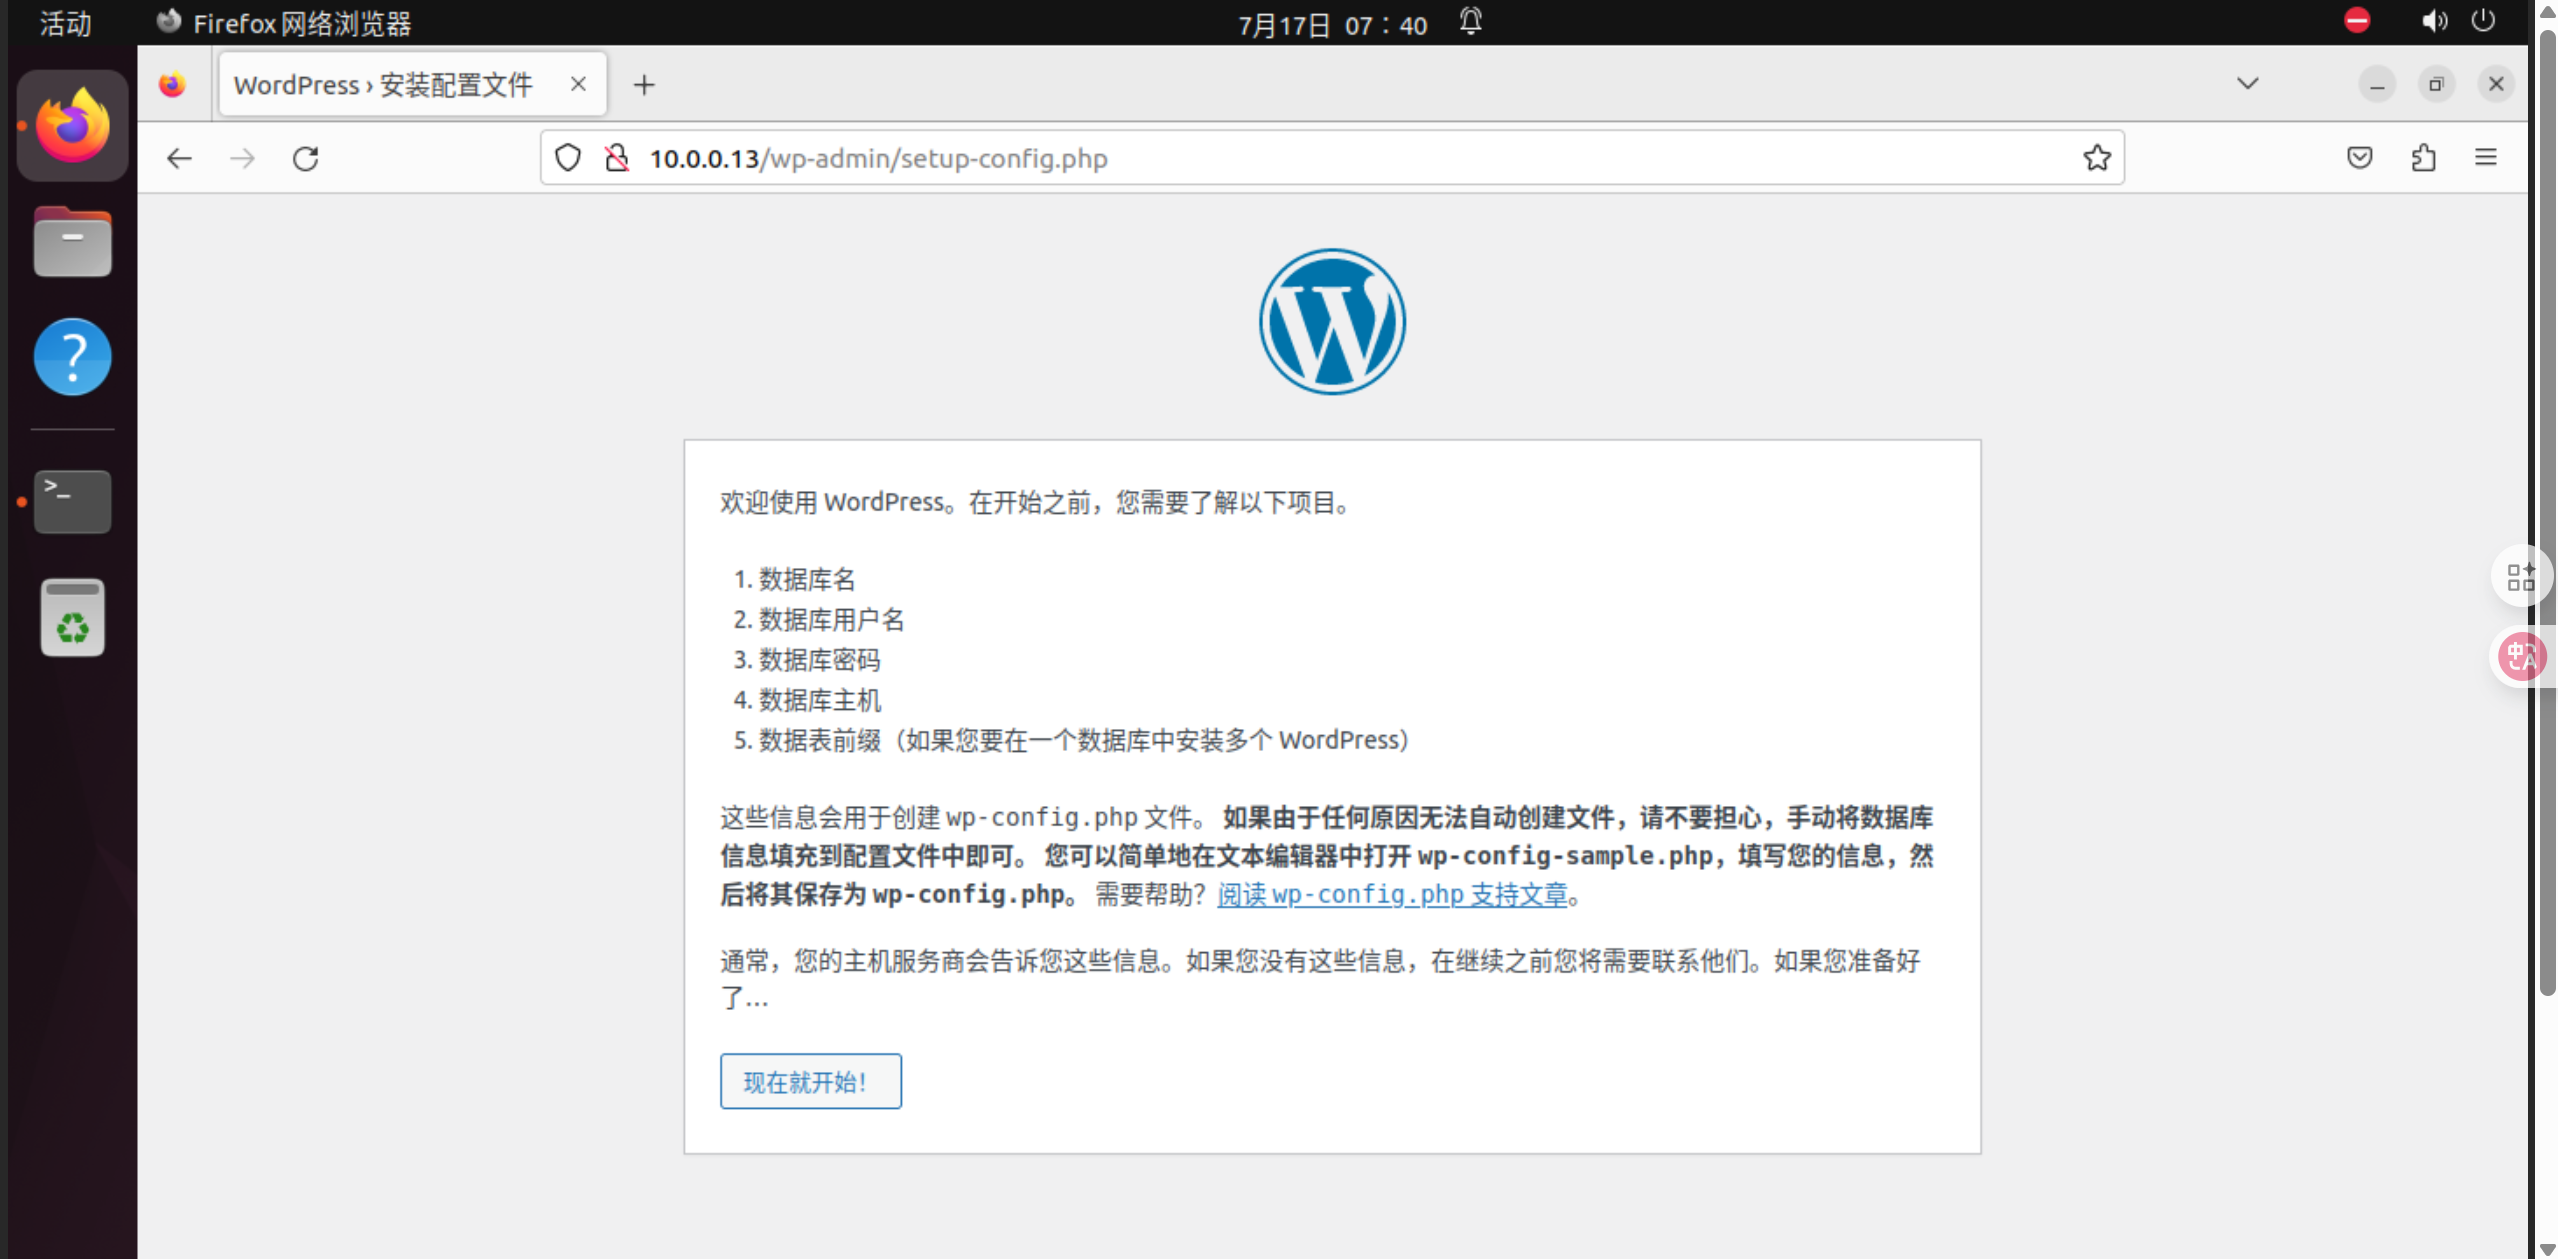Minimize the Firefox window
This screenshot has width=2558, height=1259.
pos(2377,85)
